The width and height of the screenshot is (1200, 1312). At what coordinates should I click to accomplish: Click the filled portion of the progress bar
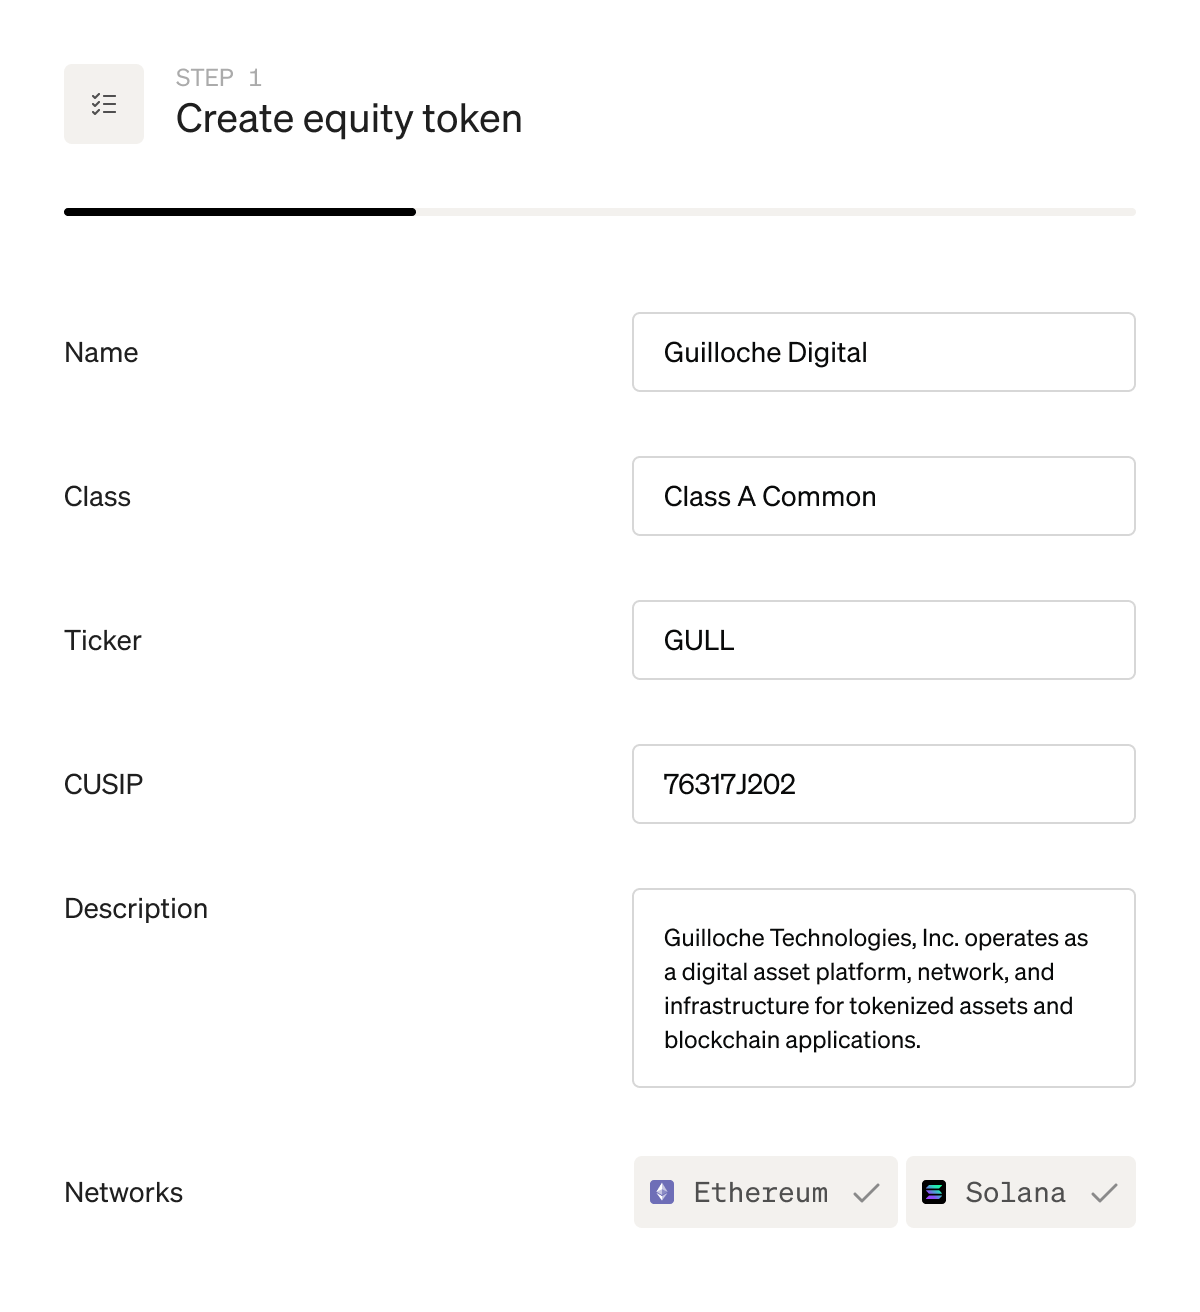240,211
